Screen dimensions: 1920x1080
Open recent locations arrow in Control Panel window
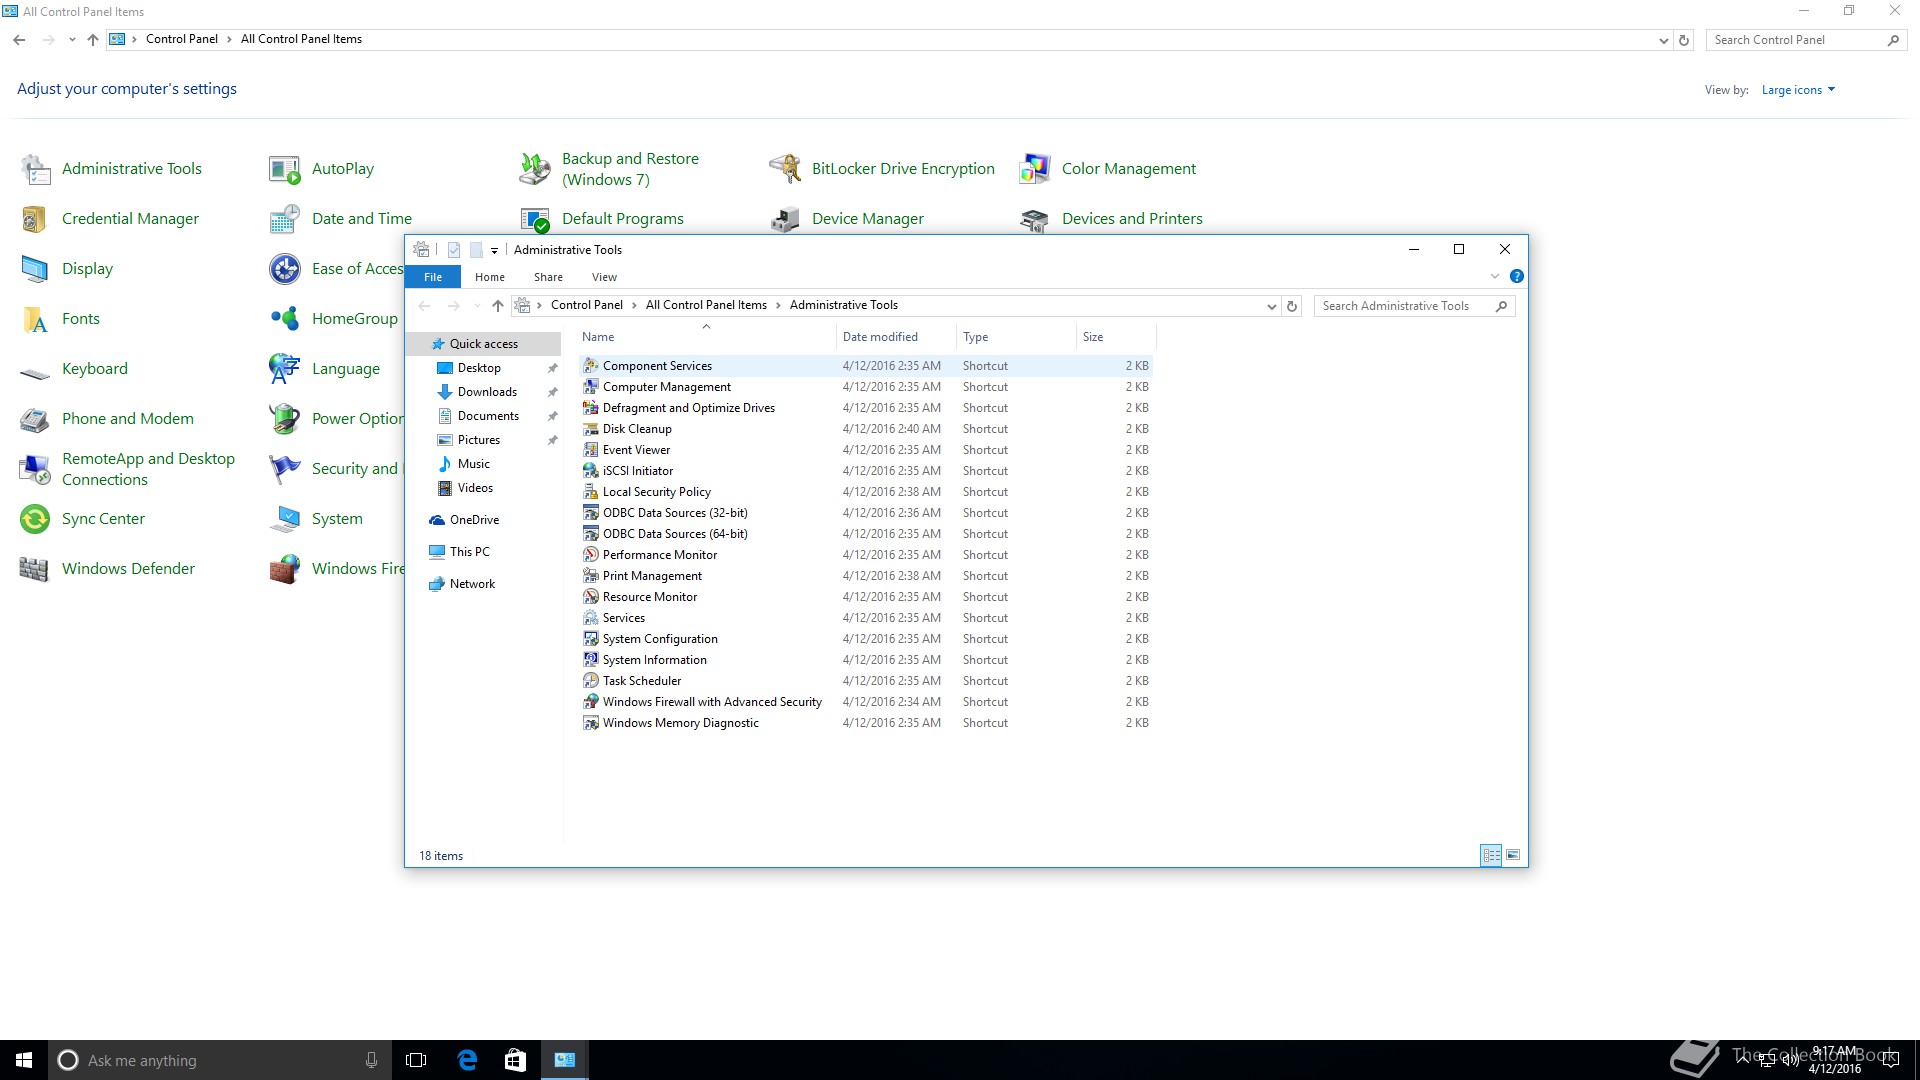coord(72,40)
